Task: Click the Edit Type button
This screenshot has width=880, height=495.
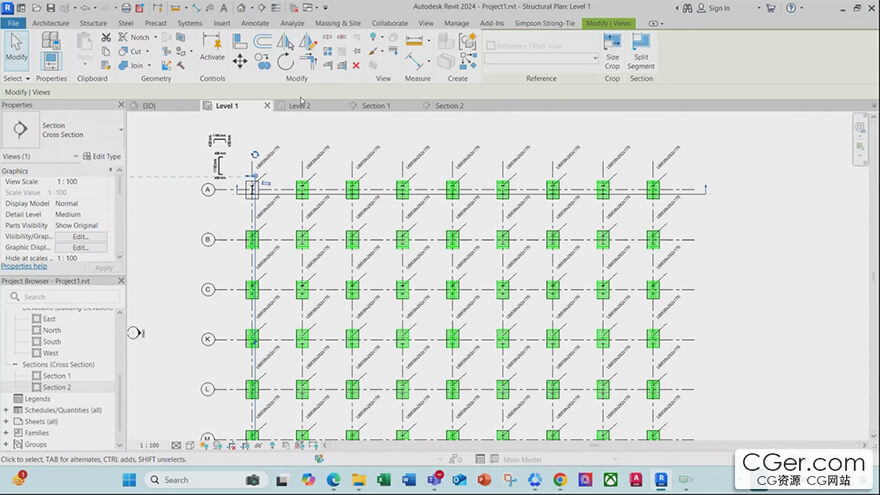Action: click(101, 156)
